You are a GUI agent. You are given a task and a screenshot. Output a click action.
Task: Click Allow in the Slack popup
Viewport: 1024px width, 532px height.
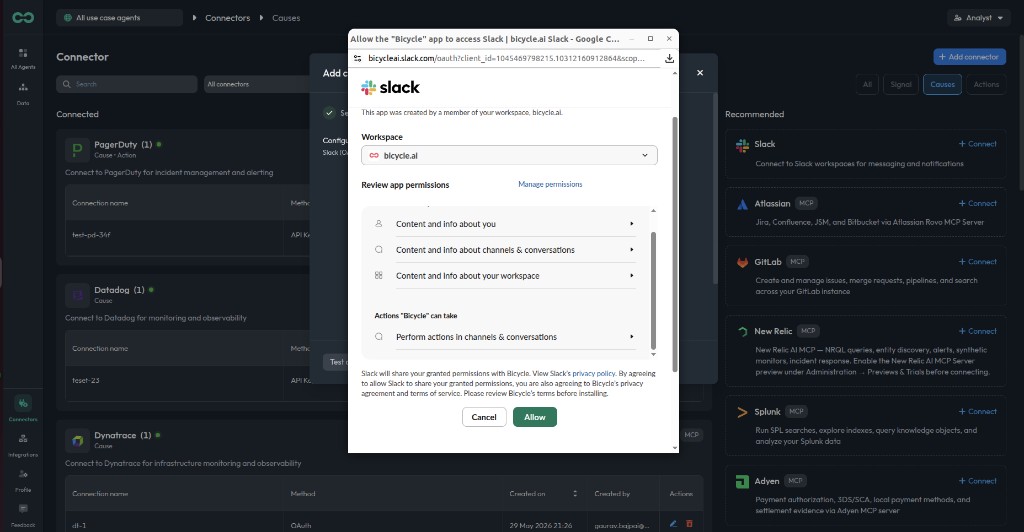(x=535, y=417)
